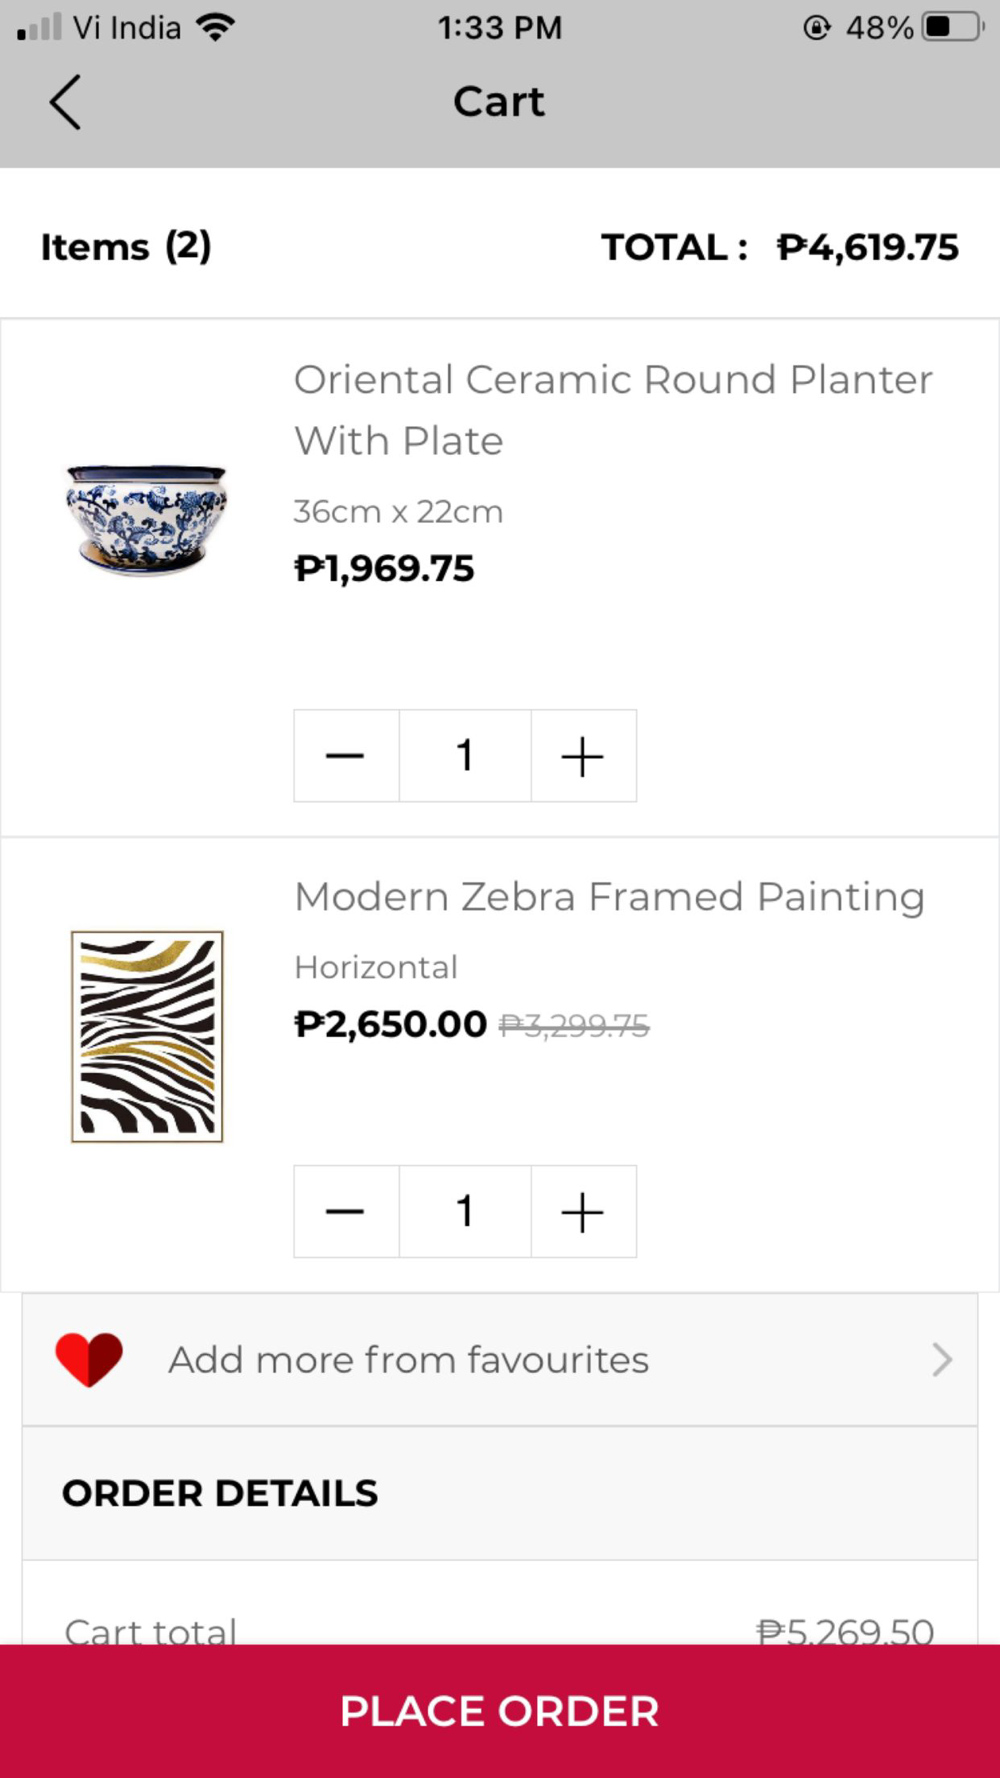
Task: Tap the planter price ₱1,969.75
Action: click(x=384, y=569)
